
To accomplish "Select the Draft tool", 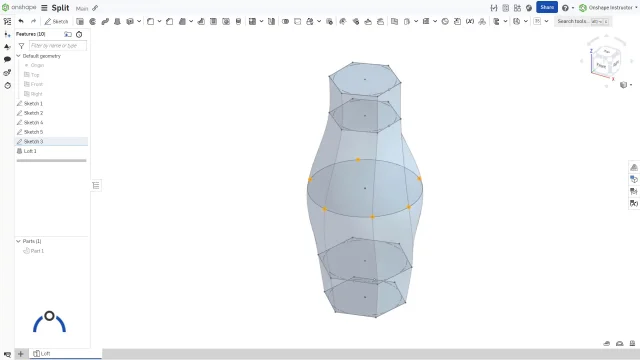I will click(x=182, y=21).
